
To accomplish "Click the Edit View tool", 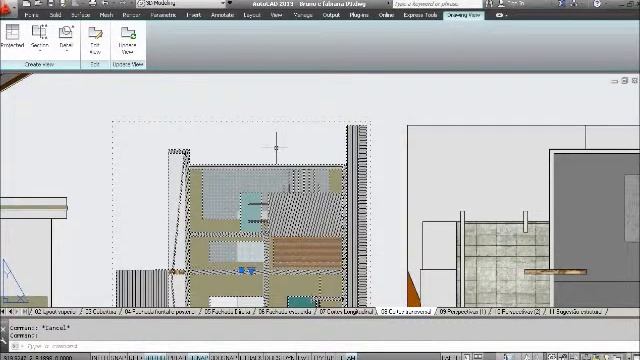I will (x=95, y=40).
